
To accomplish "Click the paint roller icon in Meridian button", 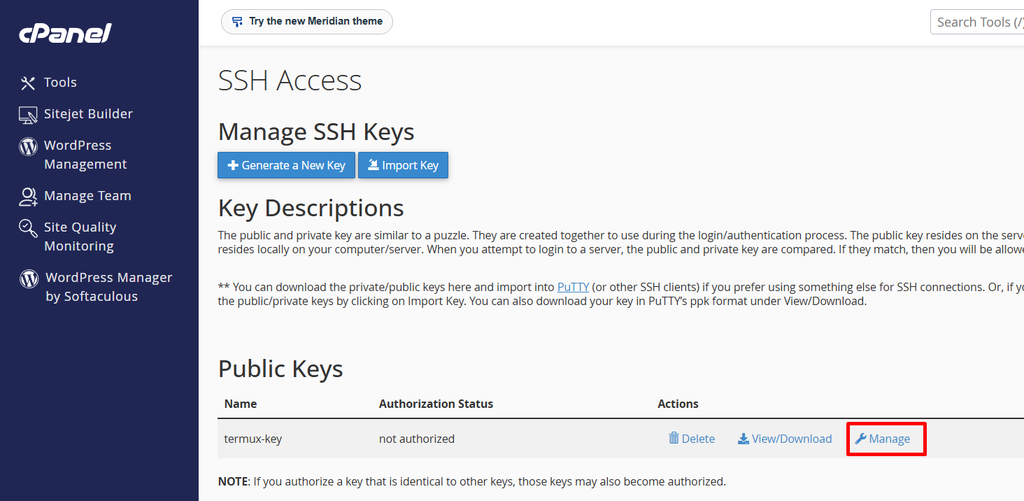I will point(238,22).
